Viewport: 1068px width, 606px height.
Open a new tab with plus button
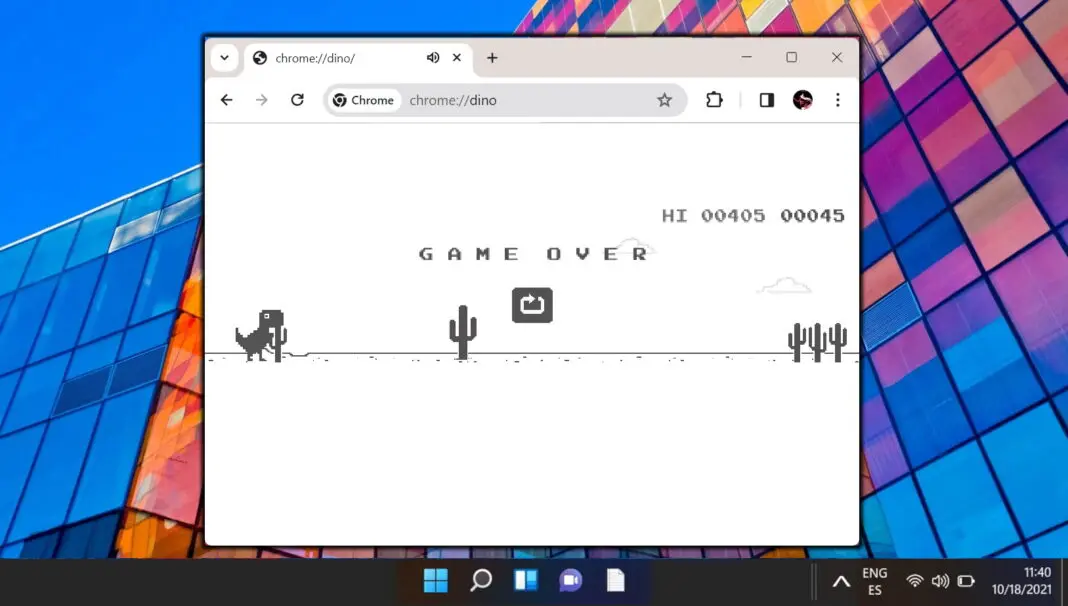[x=492, y=58]
